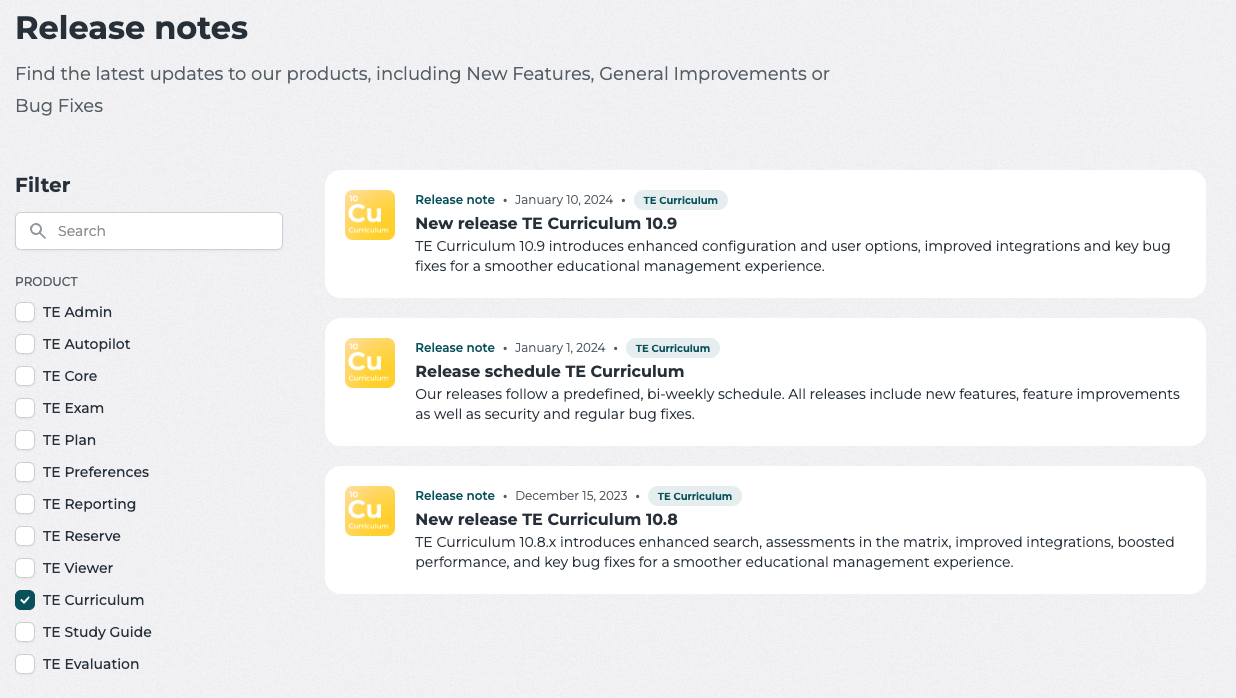Screen dimensions: 1236x698
Task: Click the date December 15, 2023
Action: 571,496
